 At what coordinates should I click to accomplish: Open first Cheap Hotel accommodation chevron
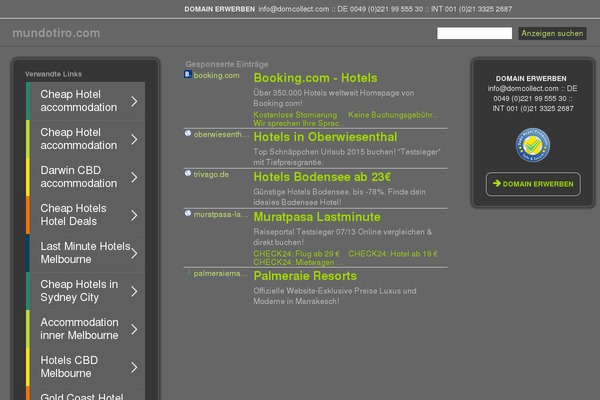click(134, 101)
